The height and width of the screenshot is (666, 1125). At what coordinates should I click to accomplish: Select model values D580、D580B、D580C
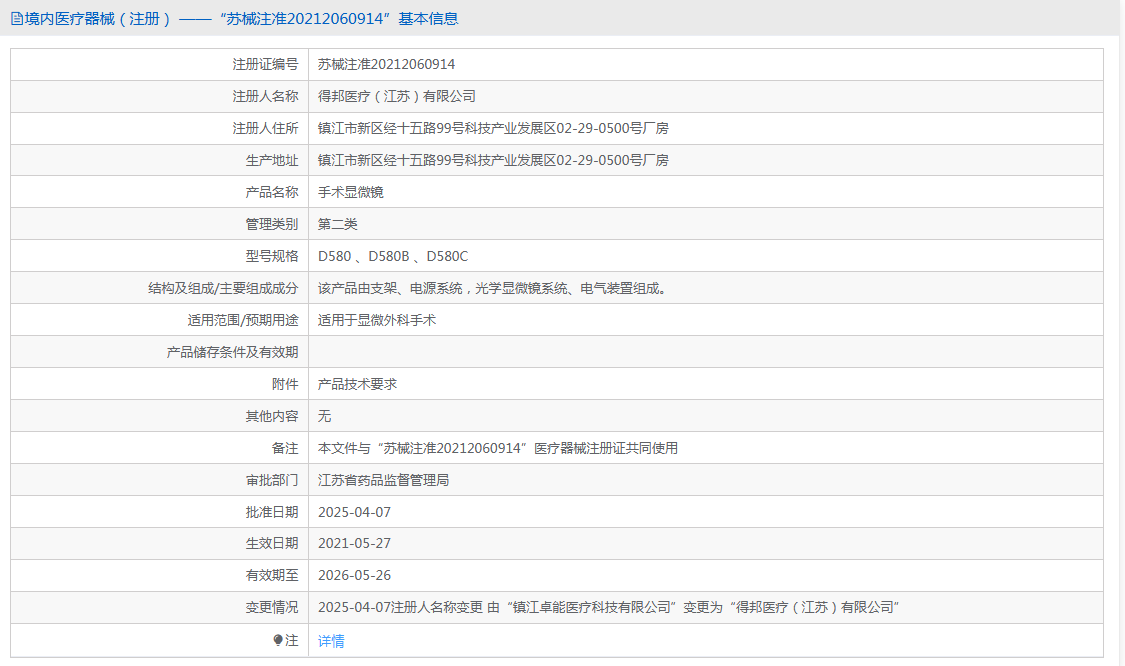coord(392,256)
